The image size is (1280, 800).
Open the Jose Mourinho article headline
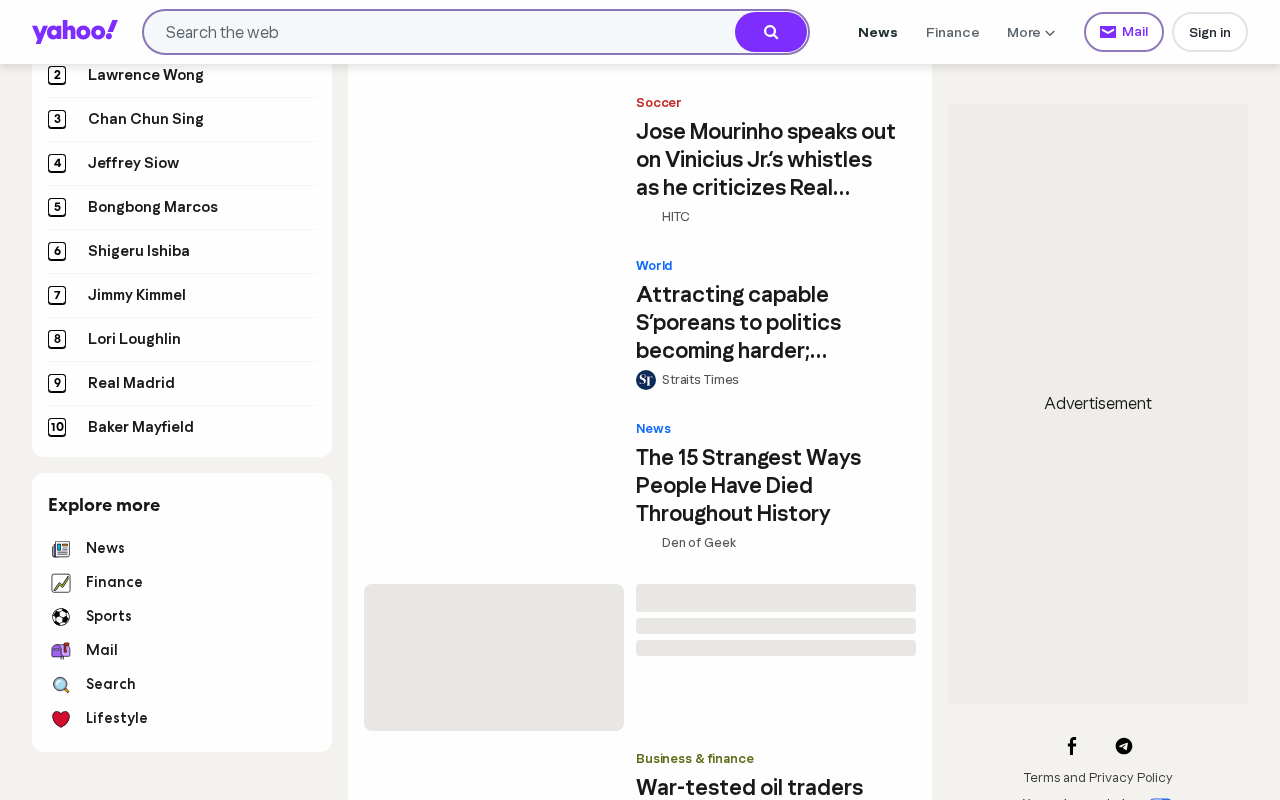point(766,159)
